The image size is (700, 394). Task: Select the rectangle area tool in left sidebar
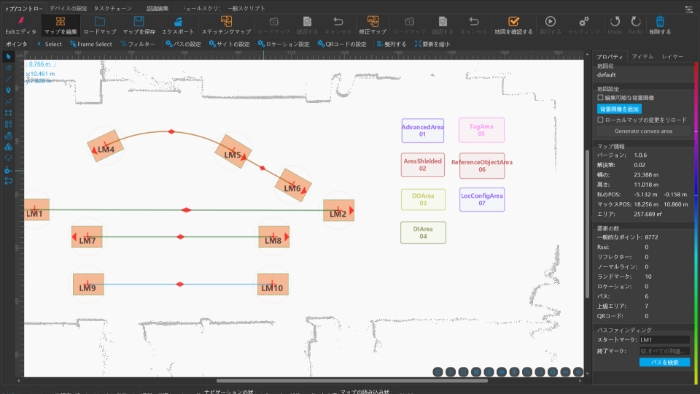pos(8,113)
